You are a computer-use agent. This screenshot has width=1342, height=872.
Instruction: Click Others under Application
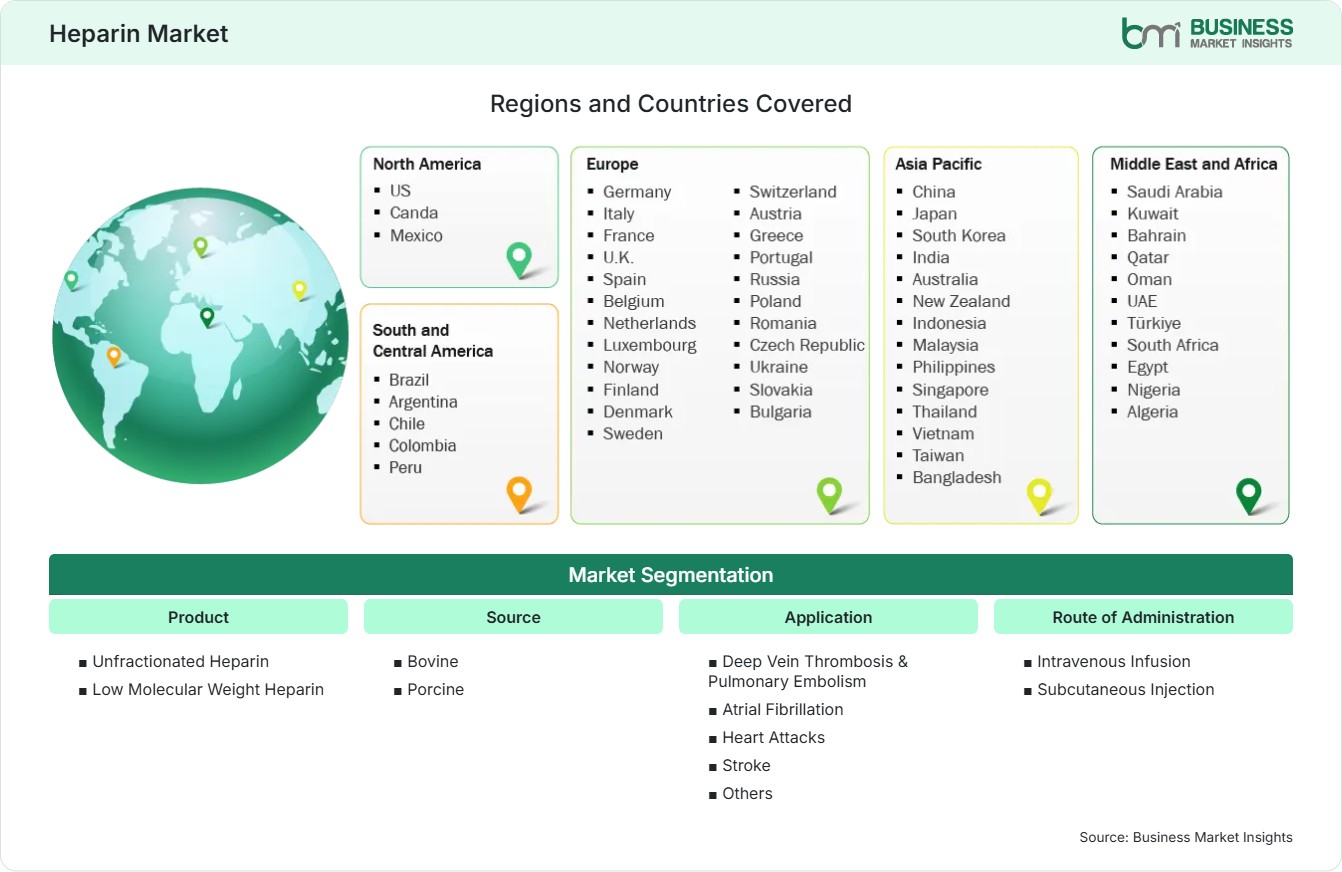click(747, 793)
